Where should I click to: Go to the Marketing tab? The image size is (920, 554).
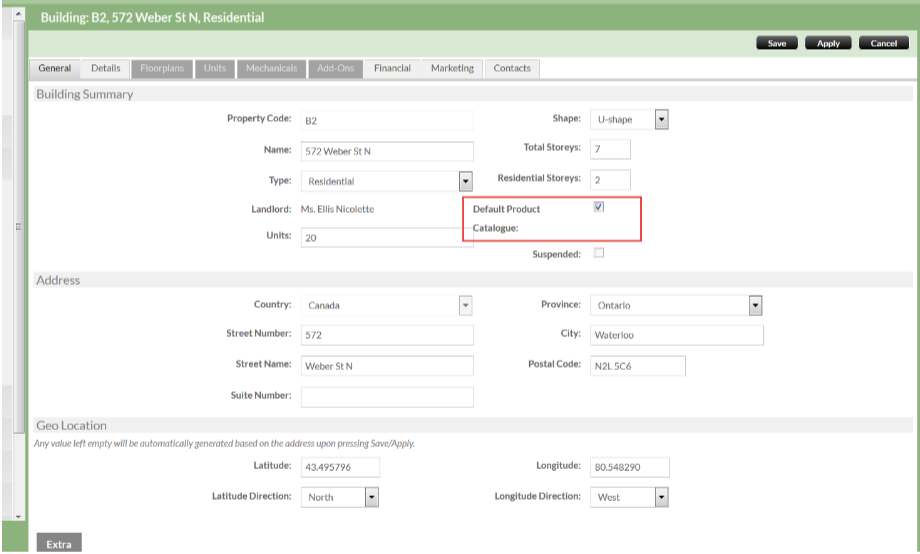coord(452,68)
